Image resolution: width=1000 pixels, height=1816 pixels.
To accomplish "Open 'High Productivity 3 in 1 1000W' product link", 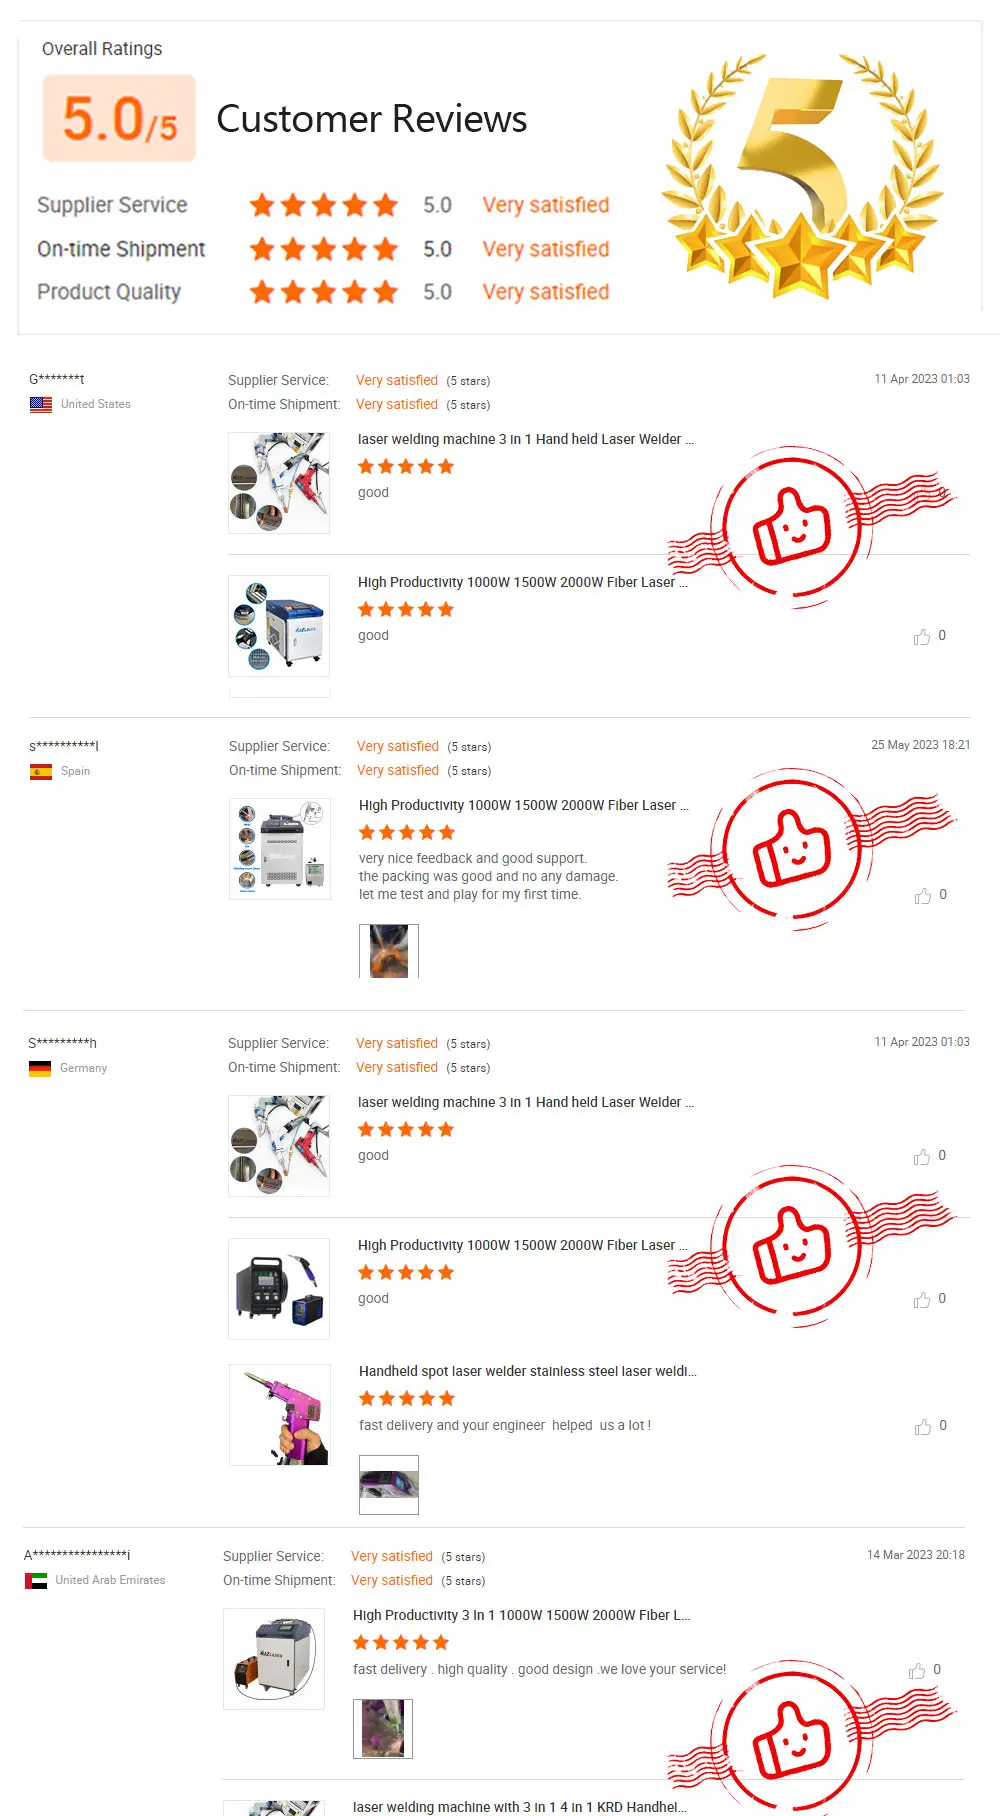I will [521, 1615].
